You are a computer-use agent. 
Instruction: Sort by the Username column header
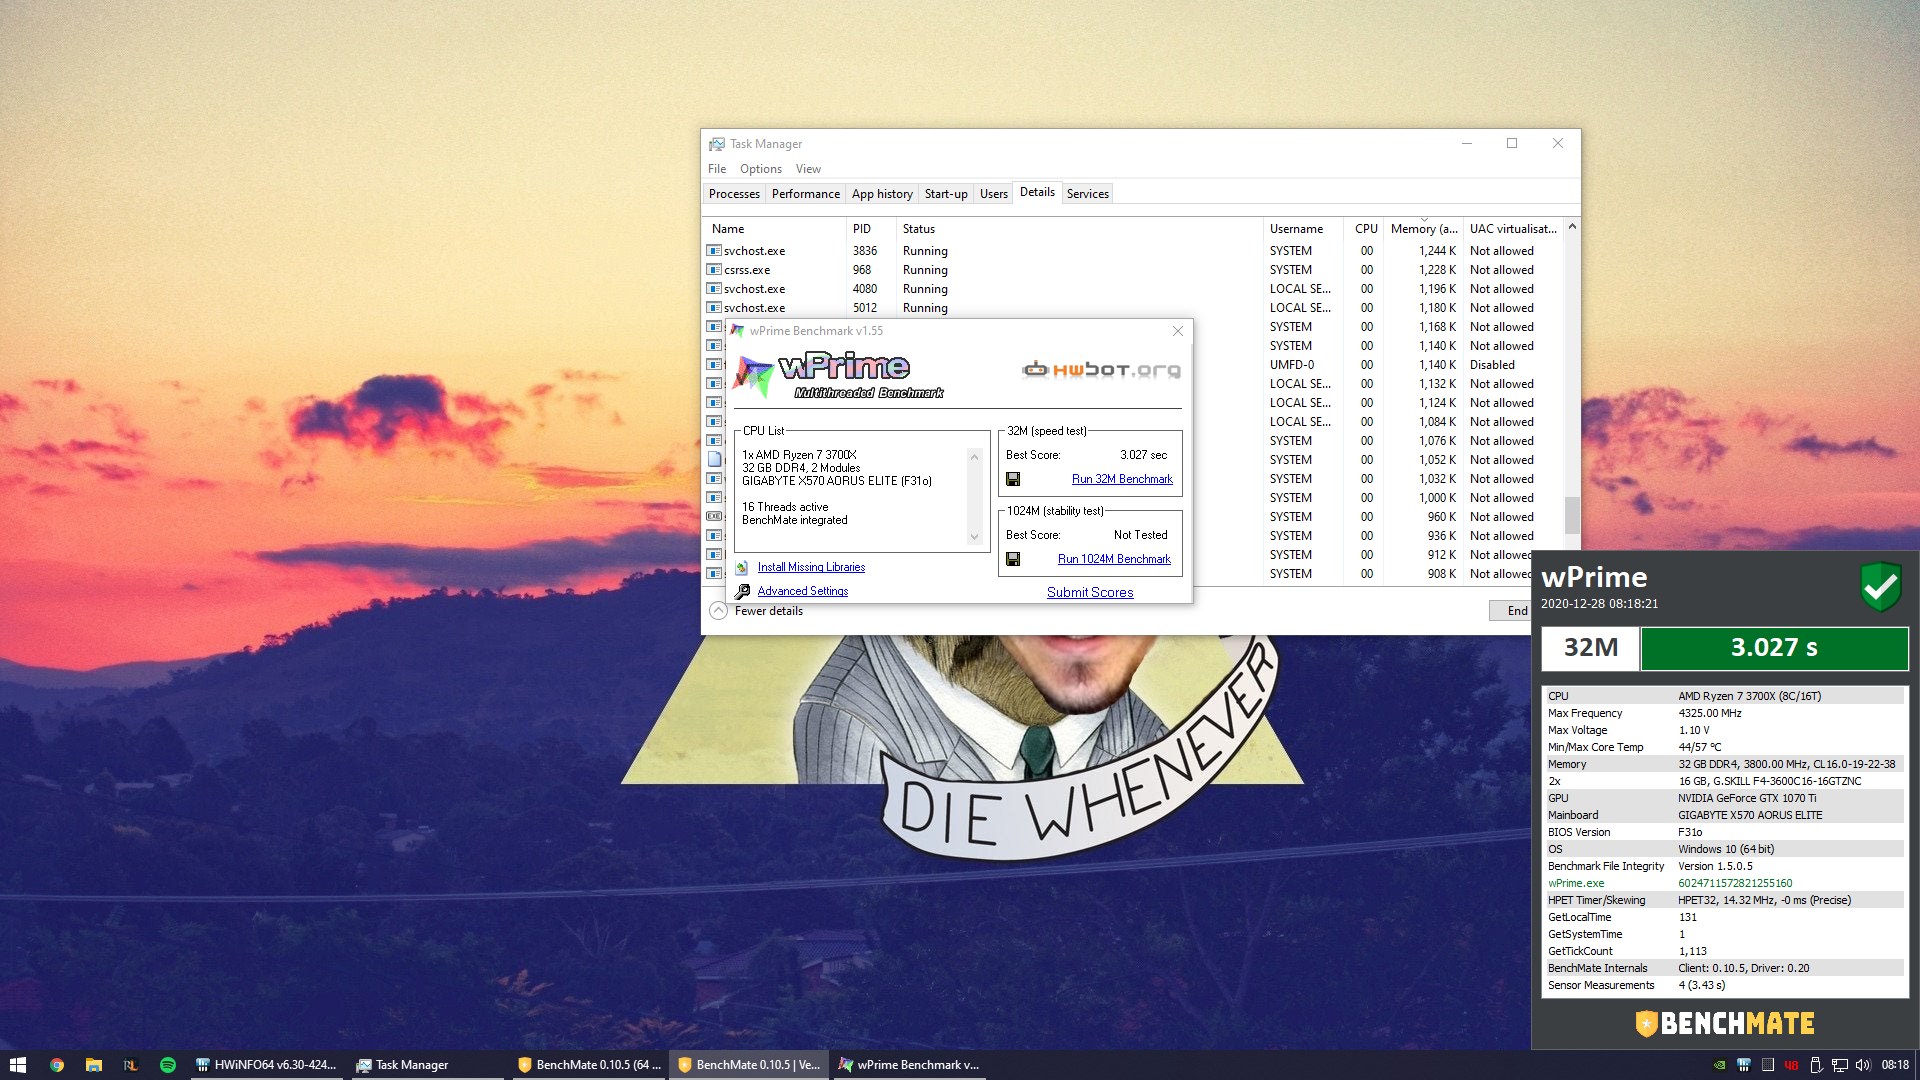click(x=1302, y=229)
